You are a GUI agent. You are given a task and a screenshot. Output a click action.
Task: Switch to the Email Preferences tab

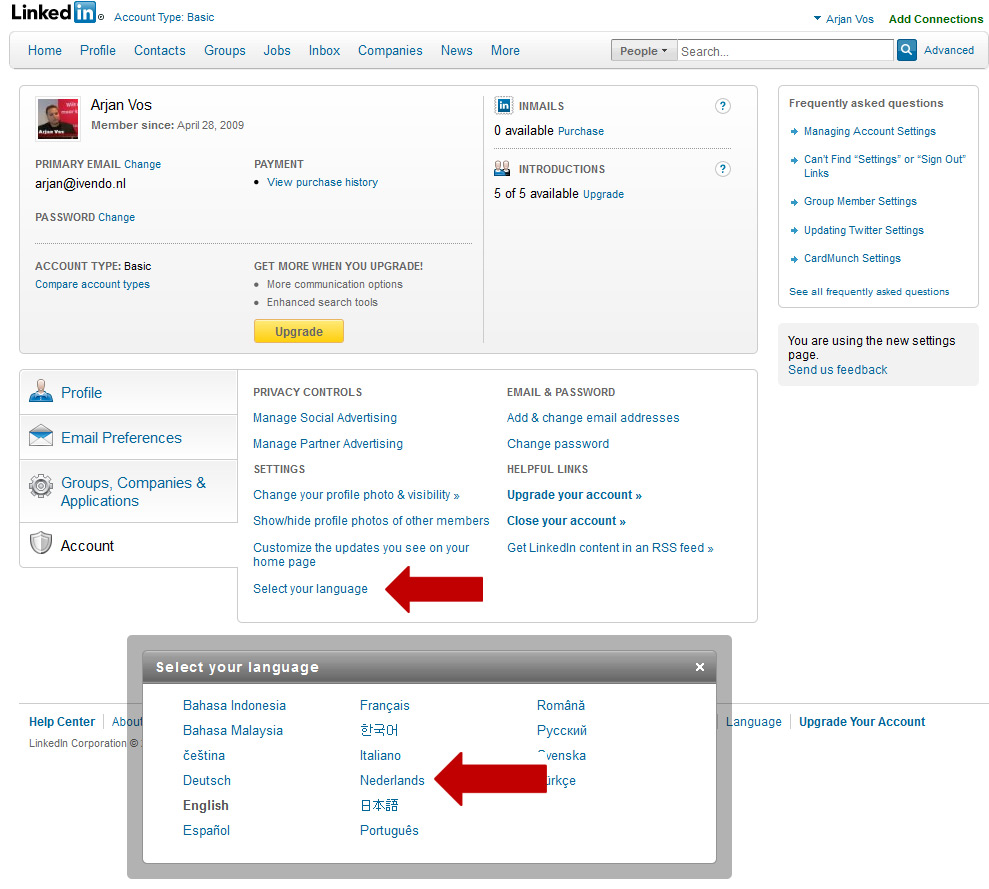(129, 437)
